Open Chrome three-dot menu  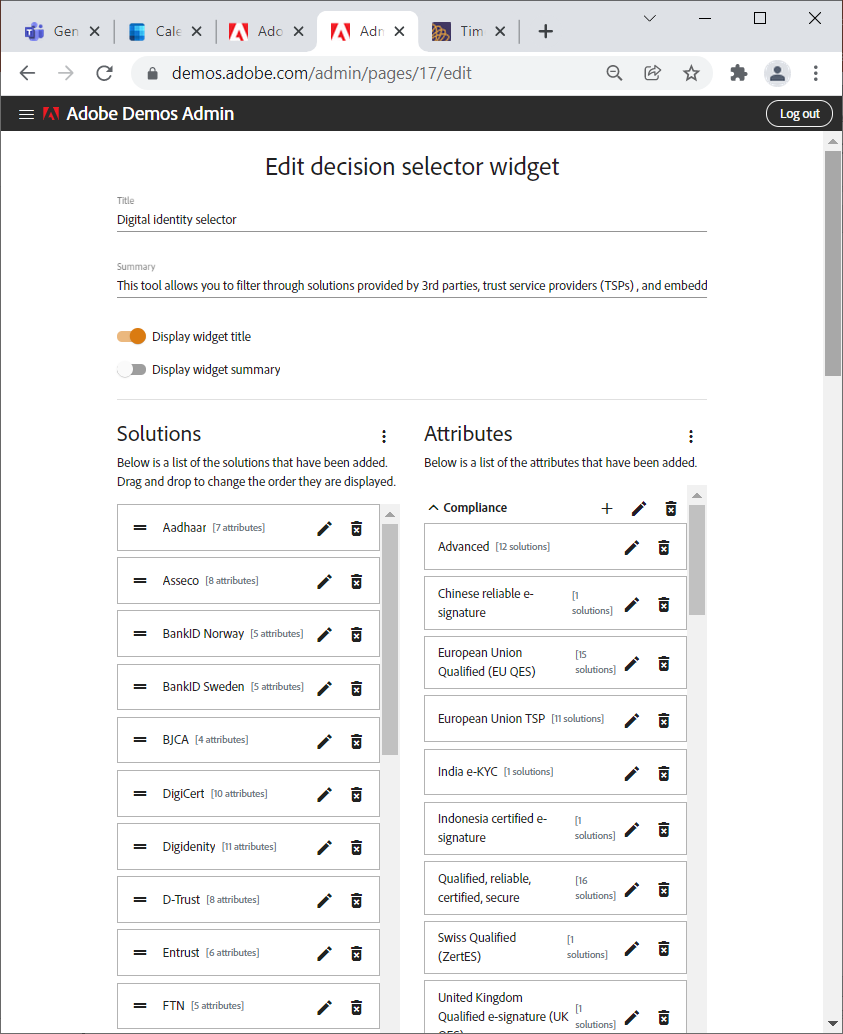click(x=815, y=73)
